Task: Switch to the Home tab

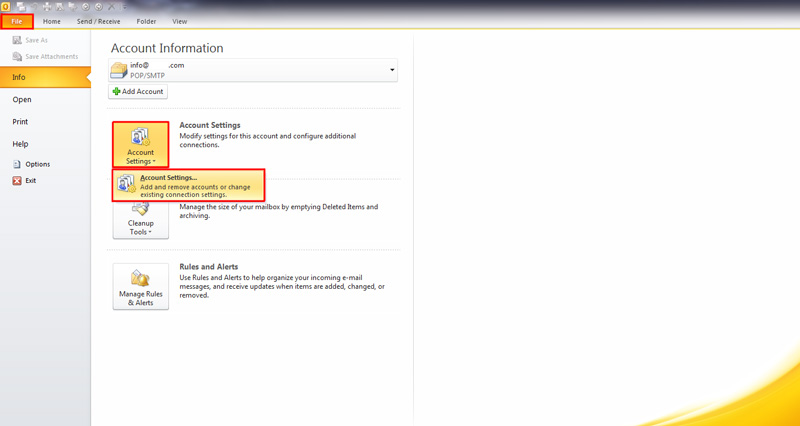Action: (52, 21)
